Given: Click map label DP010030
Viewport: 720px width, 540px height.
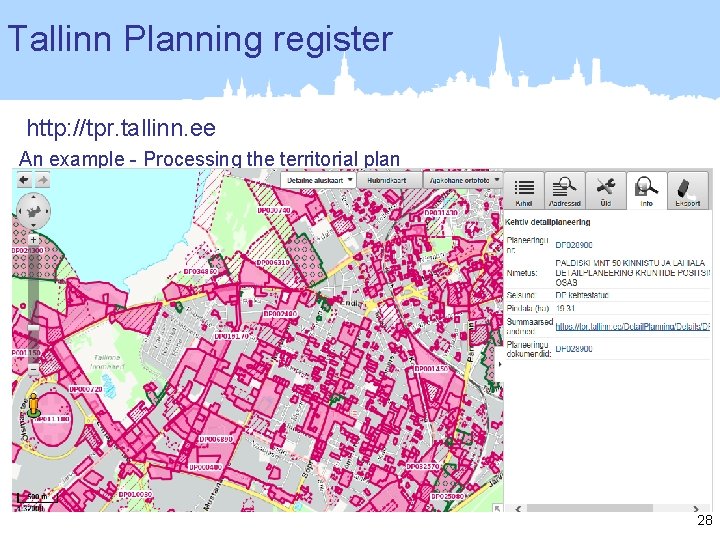Looking at the screenshot, I should click(x=135, y=495).
